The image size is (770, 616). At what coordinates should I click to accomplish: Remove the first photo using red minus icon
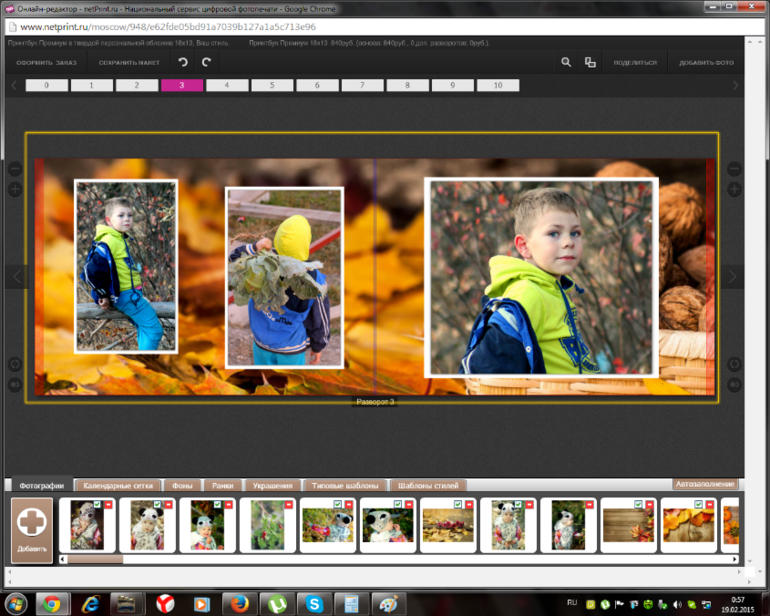click(x=109, y=505)
